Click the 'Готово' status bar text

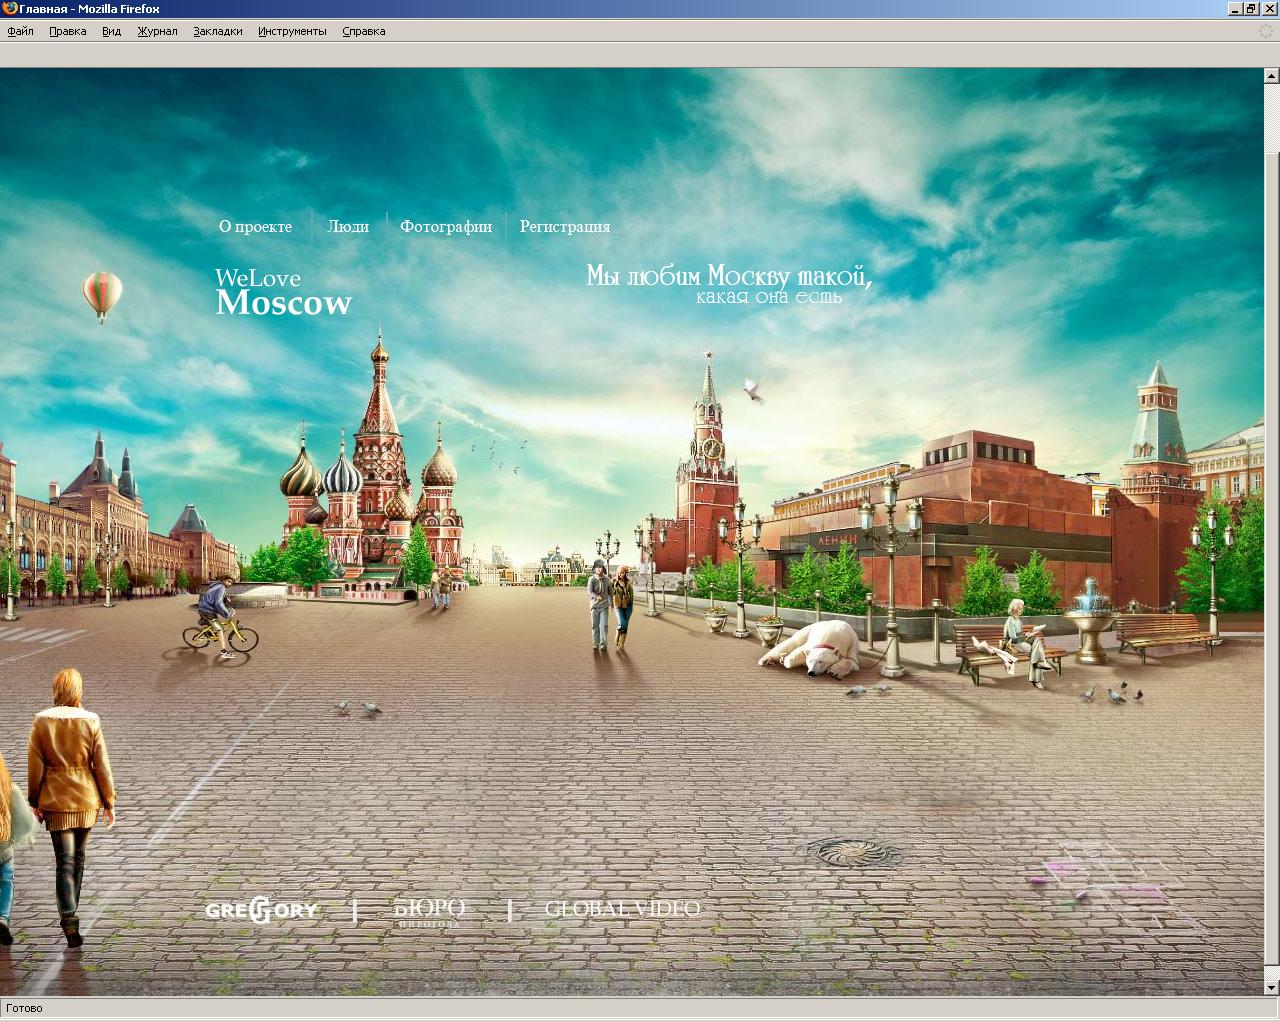click(x=25, y=1008)
